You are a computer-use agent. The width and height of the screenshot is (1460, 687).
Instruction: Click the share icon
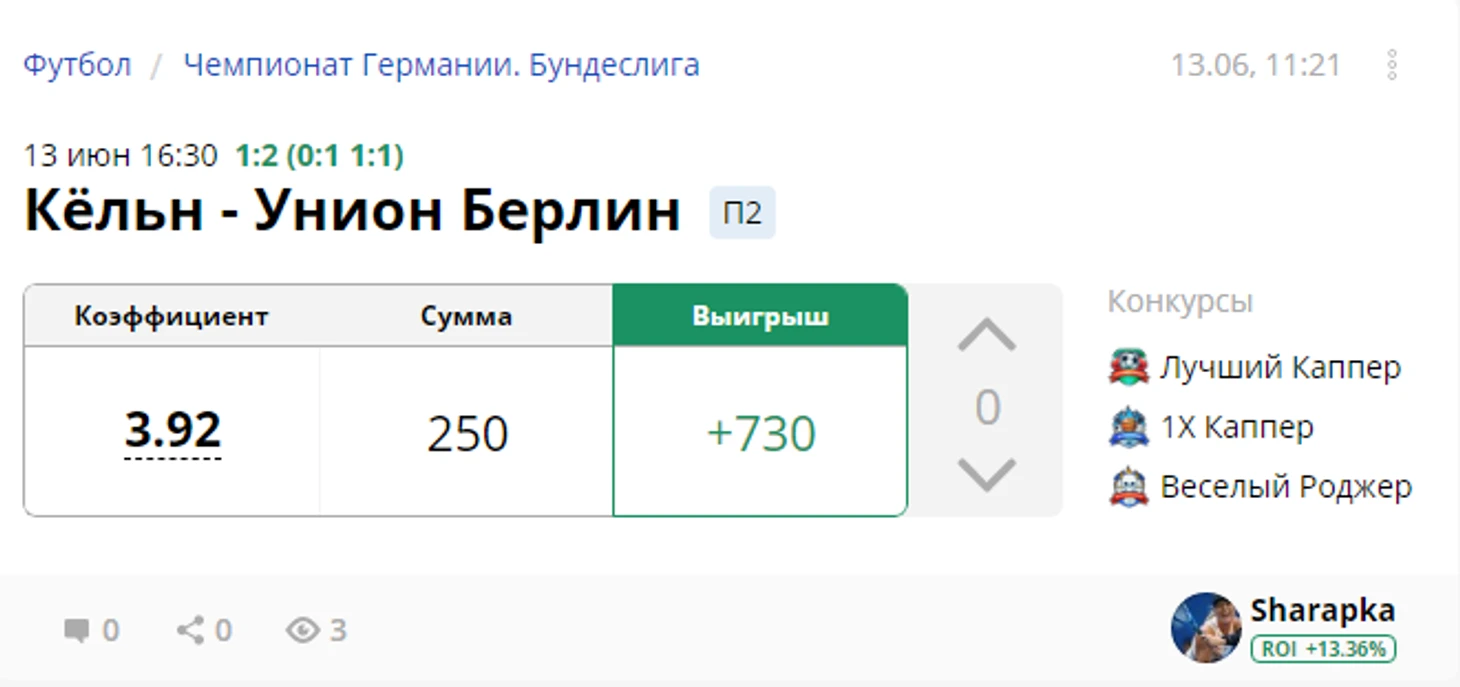point(189,630)
